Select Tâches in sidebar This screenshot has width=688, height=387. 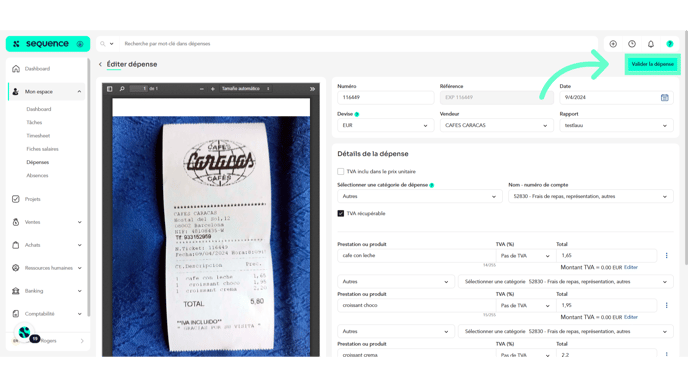(x=34, y=122)
